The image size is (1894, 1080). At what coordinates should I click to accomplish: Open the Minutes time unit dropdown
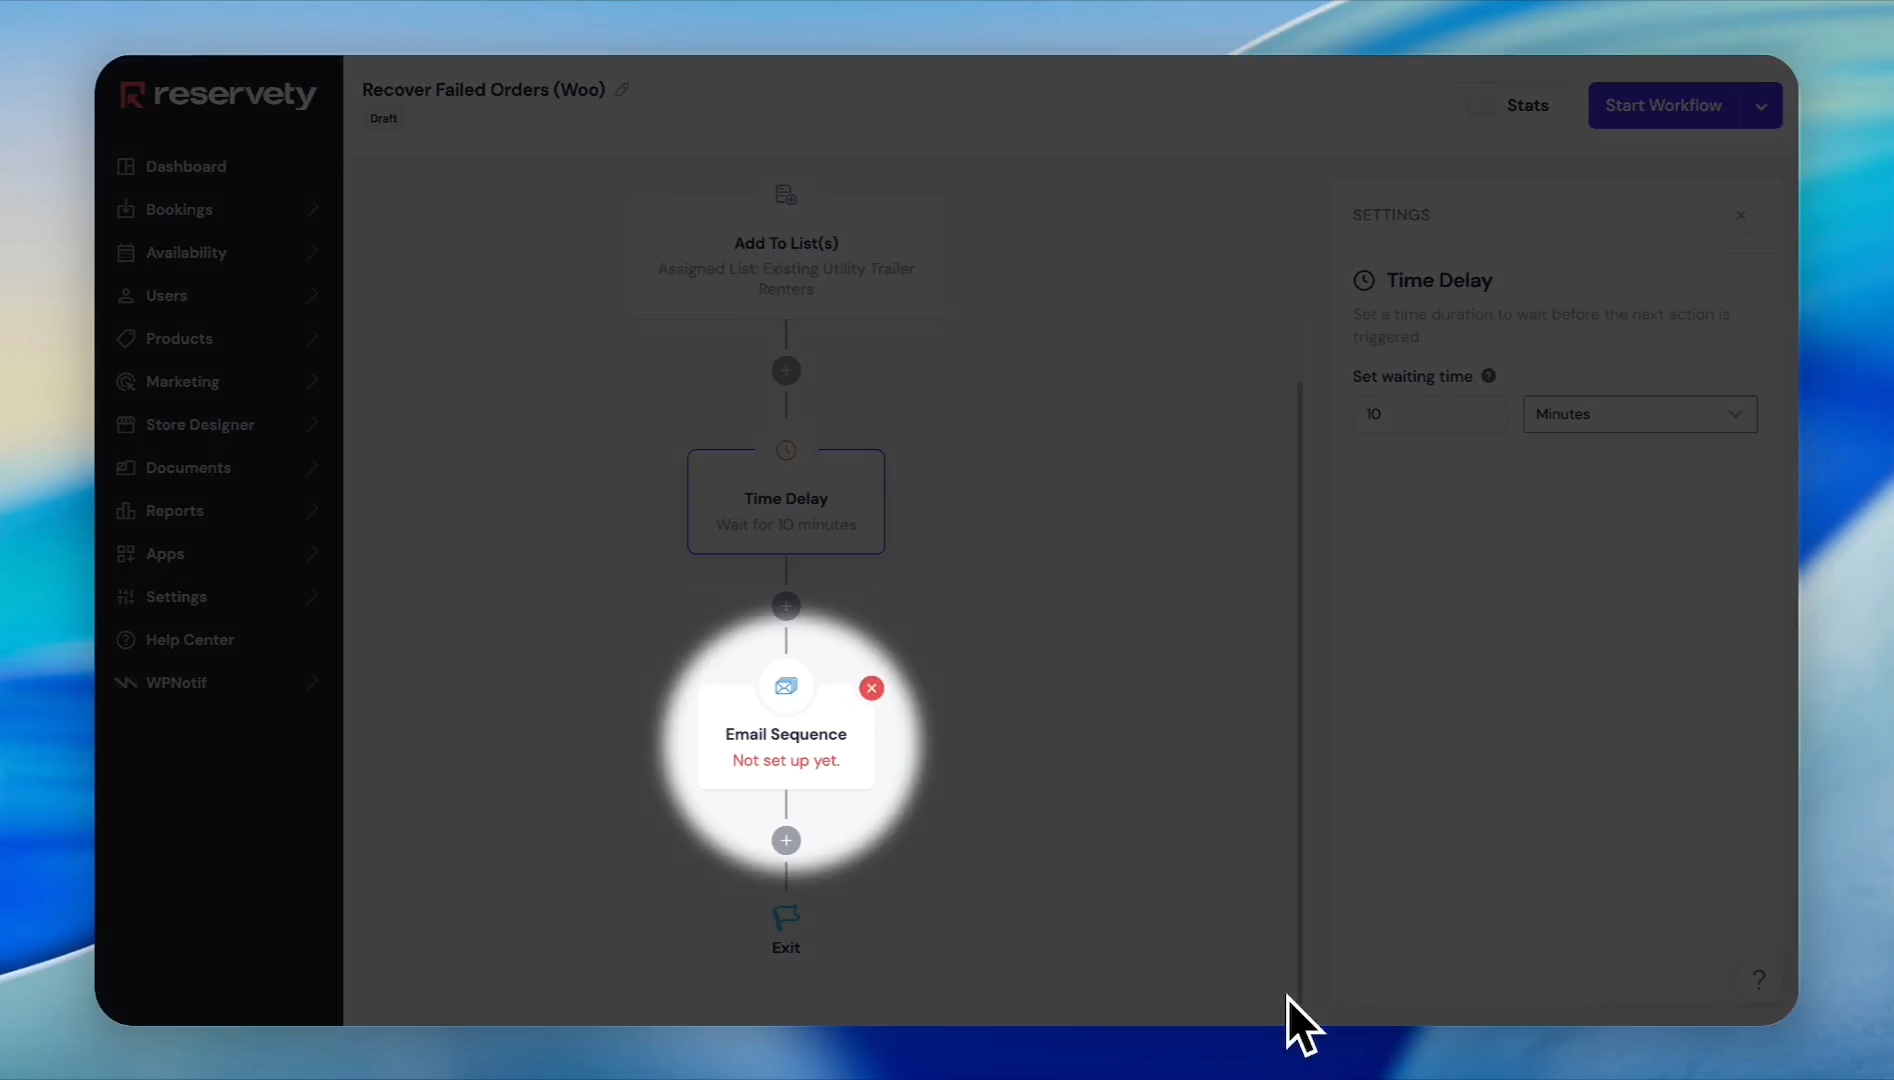[1640, 414]
